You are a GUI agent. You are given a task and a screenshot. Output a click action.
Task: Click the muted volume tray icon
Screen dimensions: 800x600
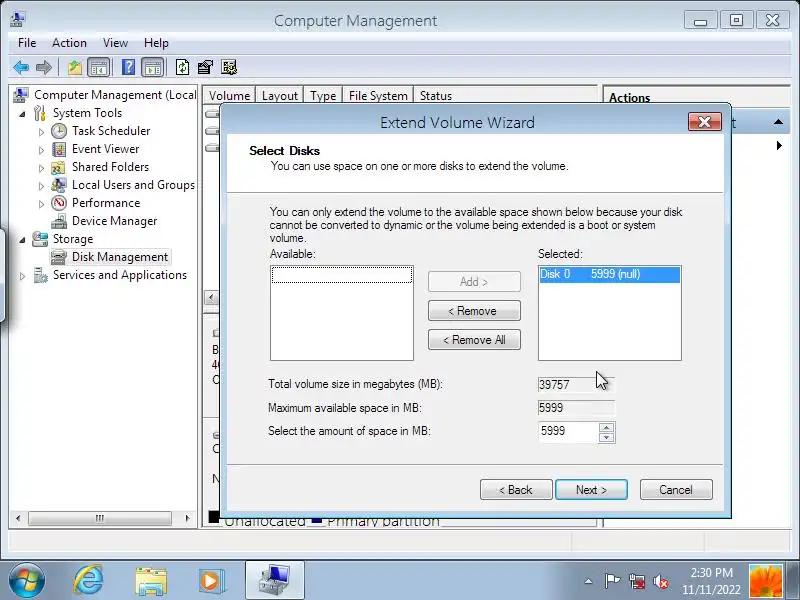(x=661, y=581)
